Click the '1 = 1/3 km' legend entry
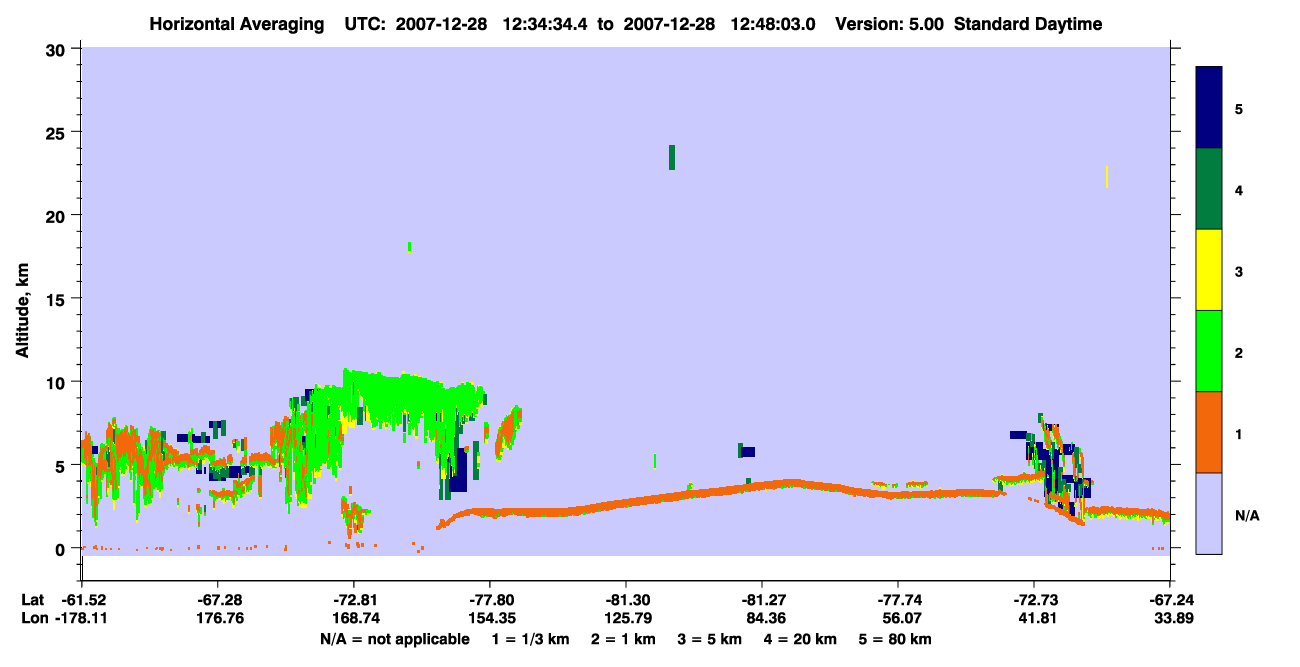Screen dimensions: 1300x667 tap(529, 639)
